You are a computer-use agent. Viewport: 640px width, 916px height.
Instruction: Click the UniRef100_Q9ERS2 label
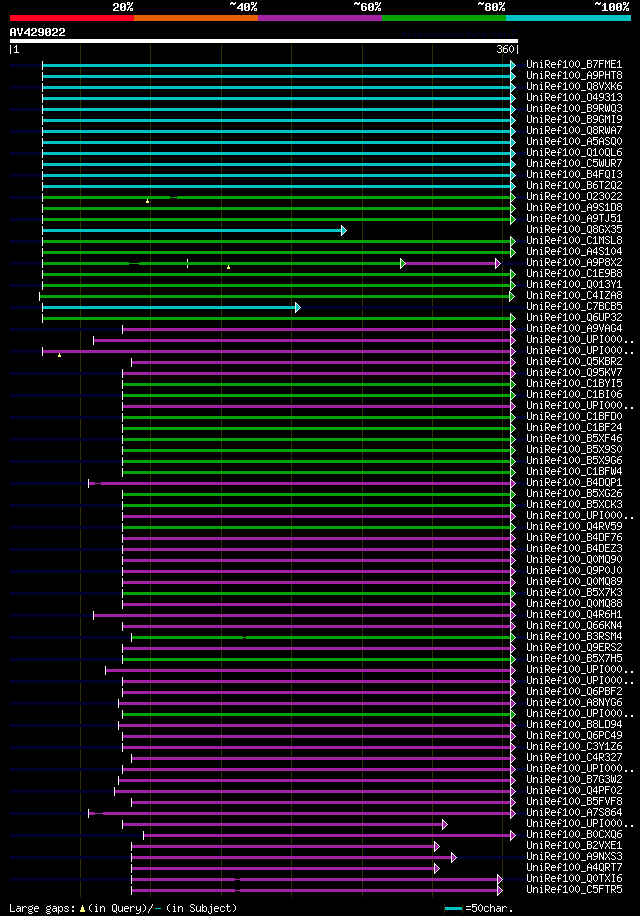[574, 647]
